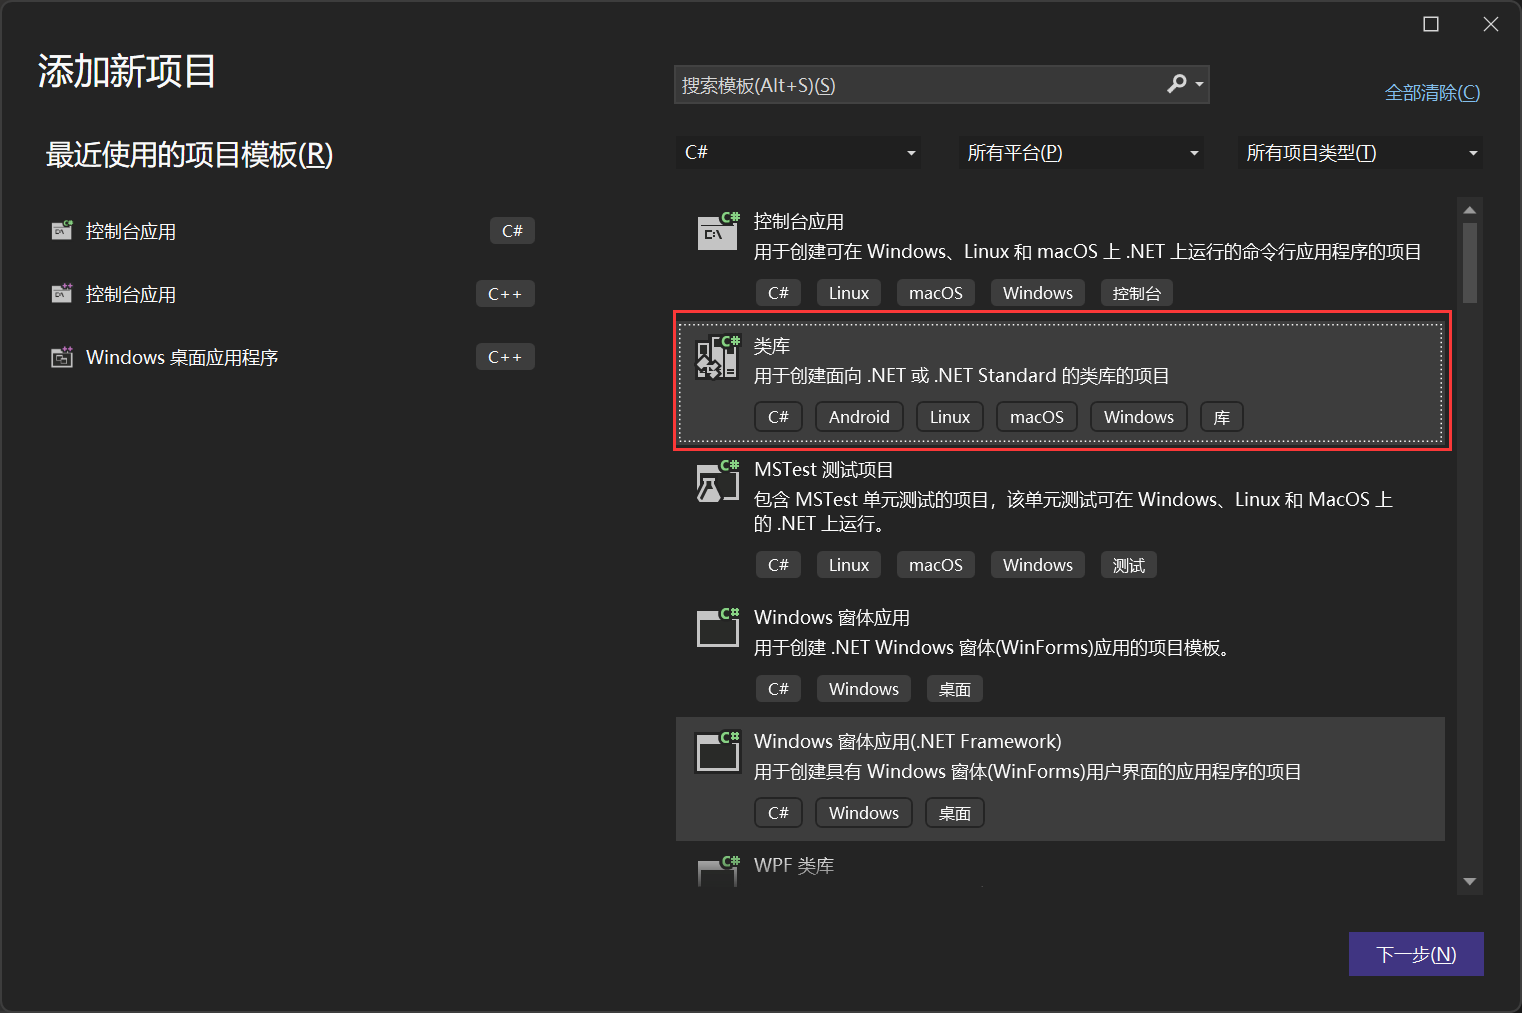Click the 下一步 button
The width and height of the screenshot is (1522, 1013).
coord(1416,954)
